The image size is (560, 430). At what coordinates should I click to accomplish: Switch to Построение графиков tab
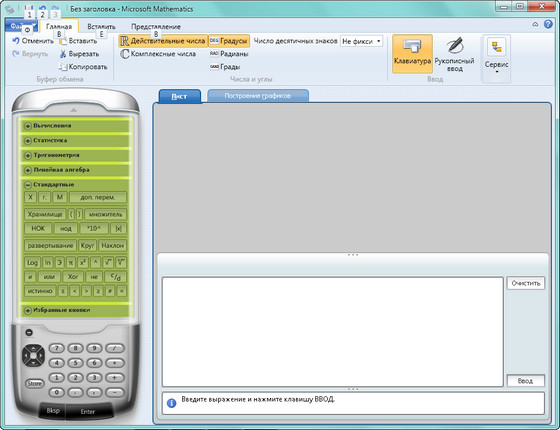point(258,96)
